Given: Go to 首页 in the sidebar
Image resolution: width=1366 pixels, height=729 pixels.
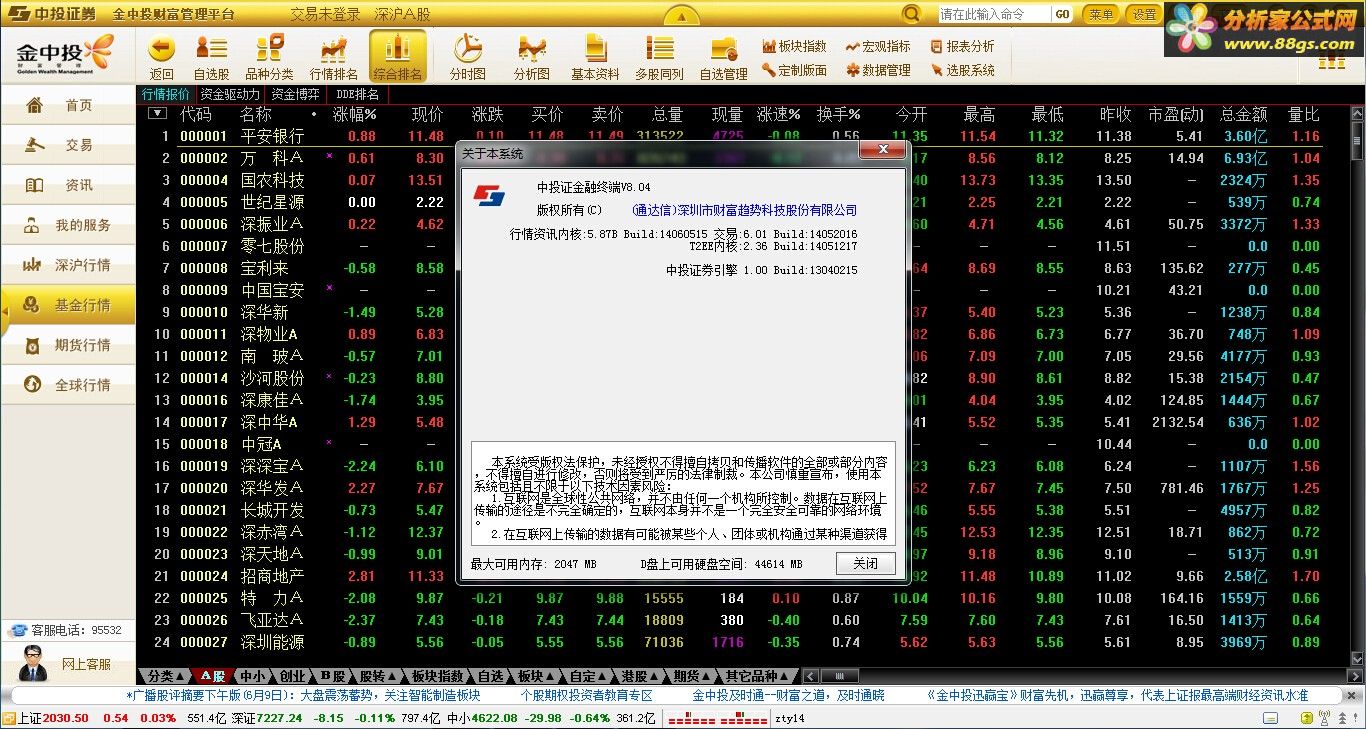Looking at the screenshot, I should 68,105.
